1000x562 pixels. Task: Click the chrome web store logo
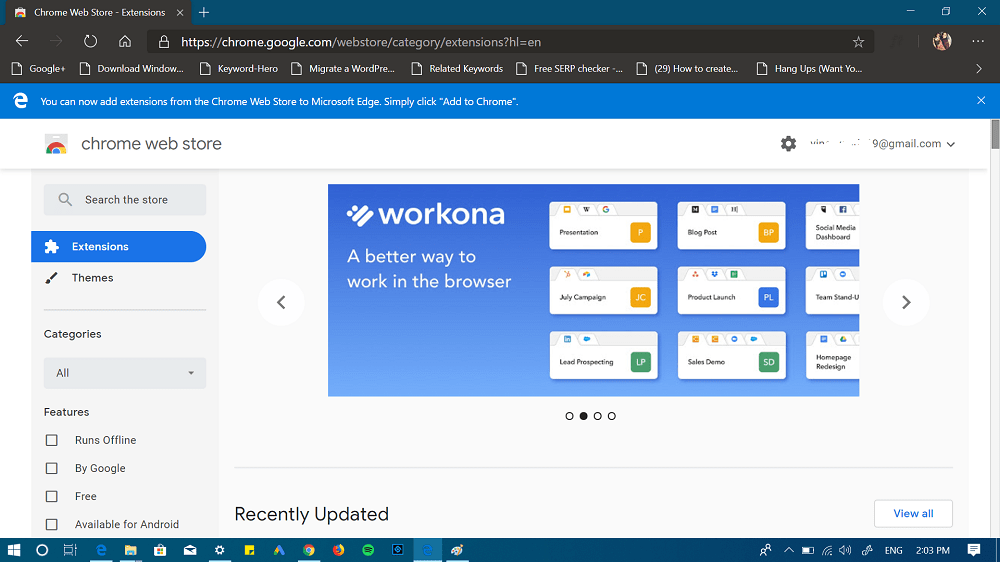56,144
